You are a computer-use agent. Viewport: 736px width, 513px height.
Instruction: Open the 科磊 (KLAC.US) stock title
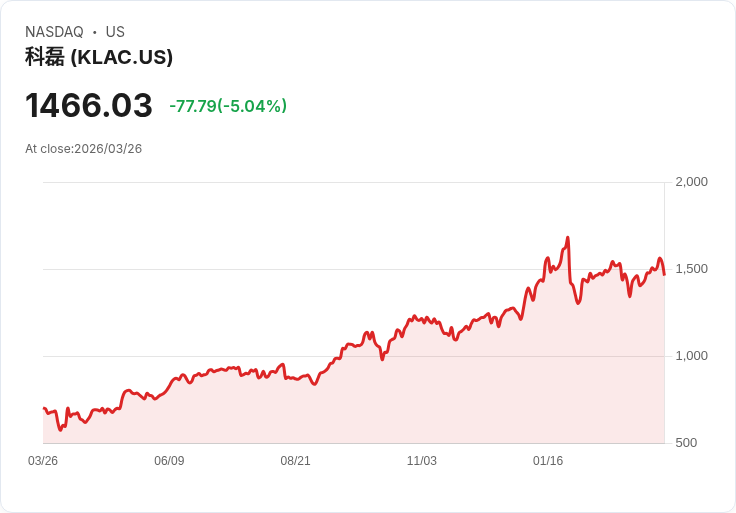tap(99, 57)
